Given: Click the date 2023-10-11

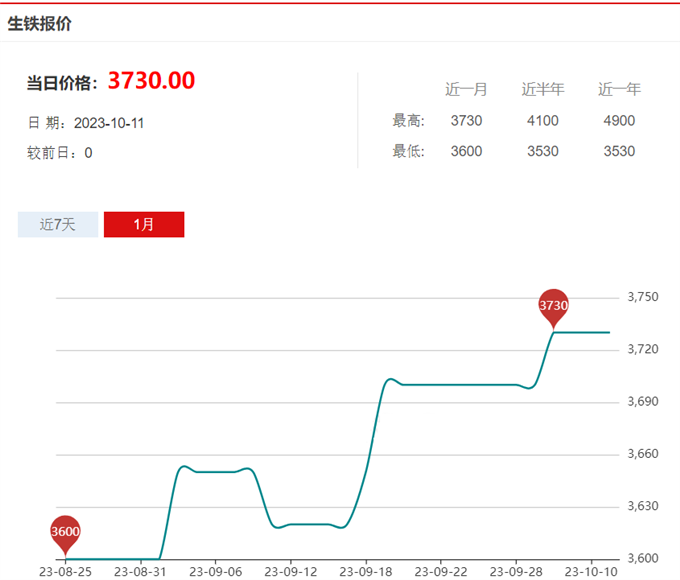Looking at the screenshot, I should click(109, 123).
